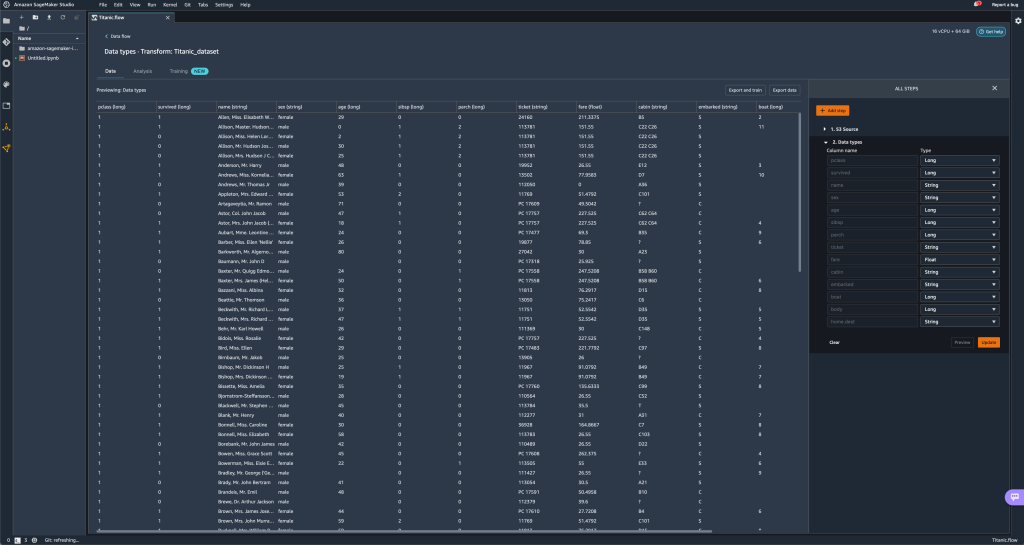Open the File menu
The image size is (1024, 545).
point(103,5)
